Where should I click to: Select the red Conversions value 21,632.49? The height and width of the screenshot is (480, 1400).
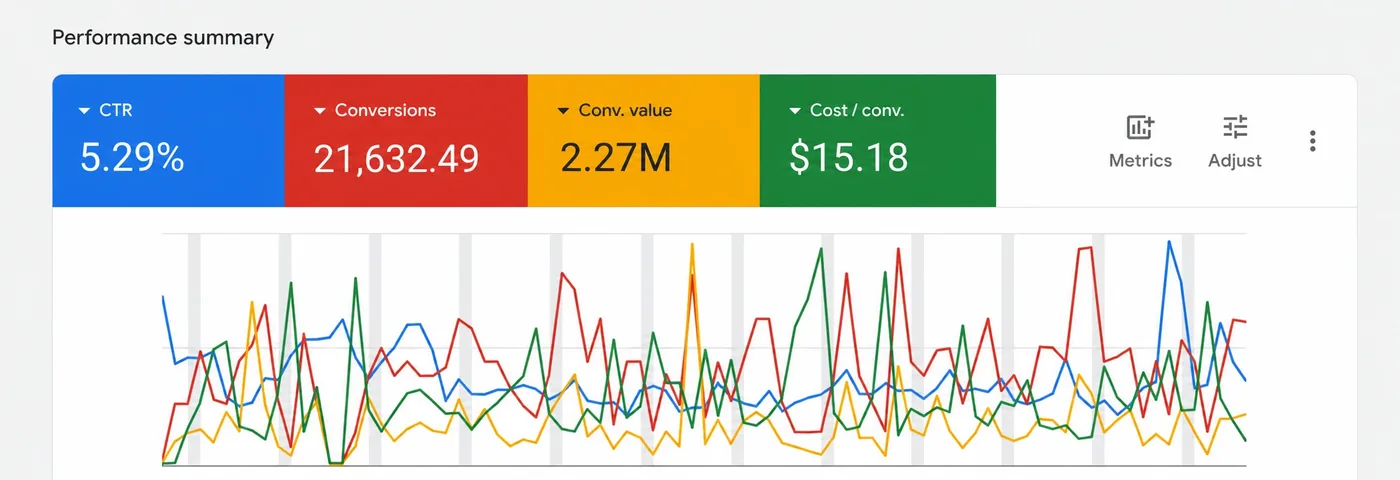[x=396, y=158]
